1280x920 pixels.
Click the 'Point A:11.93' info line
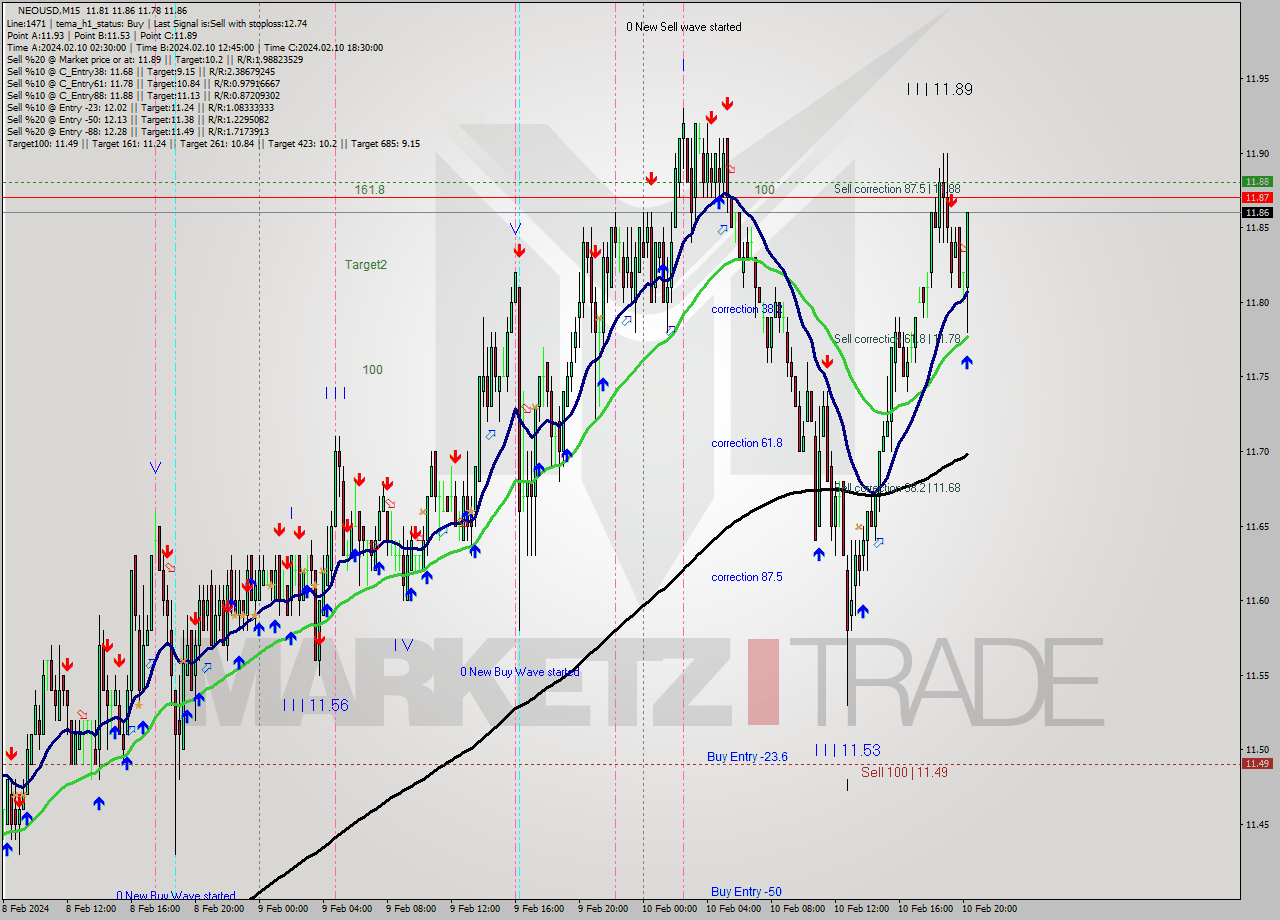pyautogui.click(x=102, y=35)
